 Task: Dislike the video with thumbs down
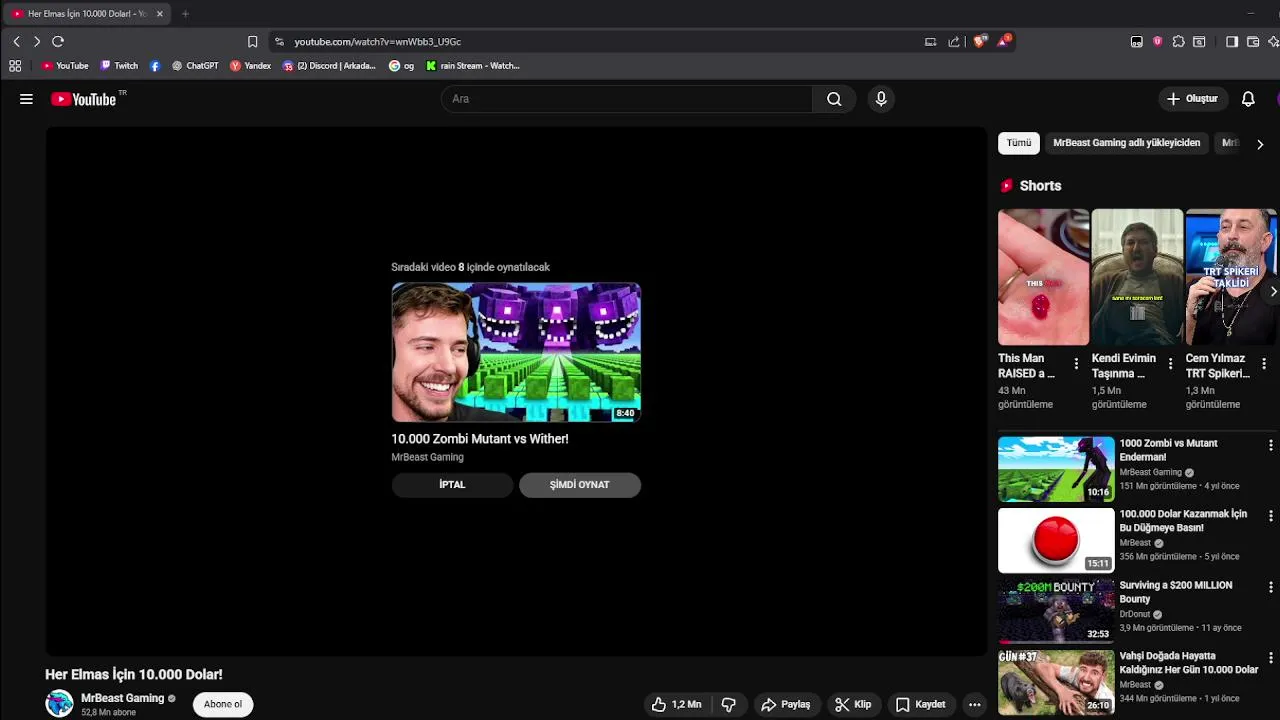point(728,704)
